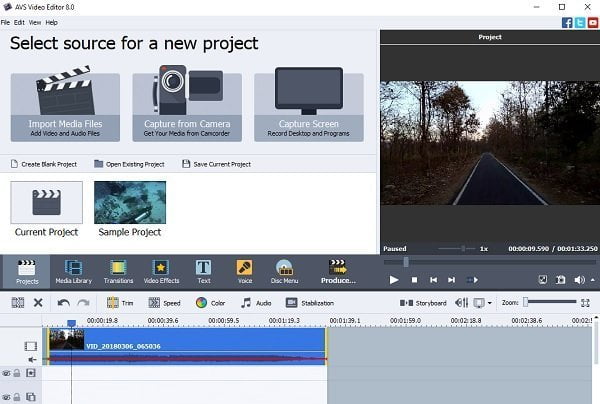This screenshot has height=404, width=600.
Task: Jump to next frame
Action: pos(452,280)
